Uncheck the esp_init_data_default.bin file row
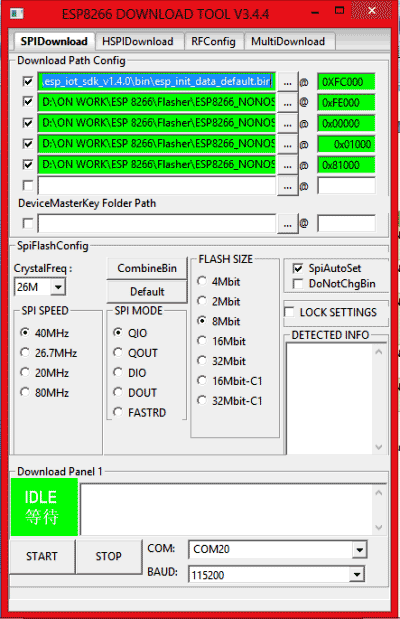 pos(28,81)
